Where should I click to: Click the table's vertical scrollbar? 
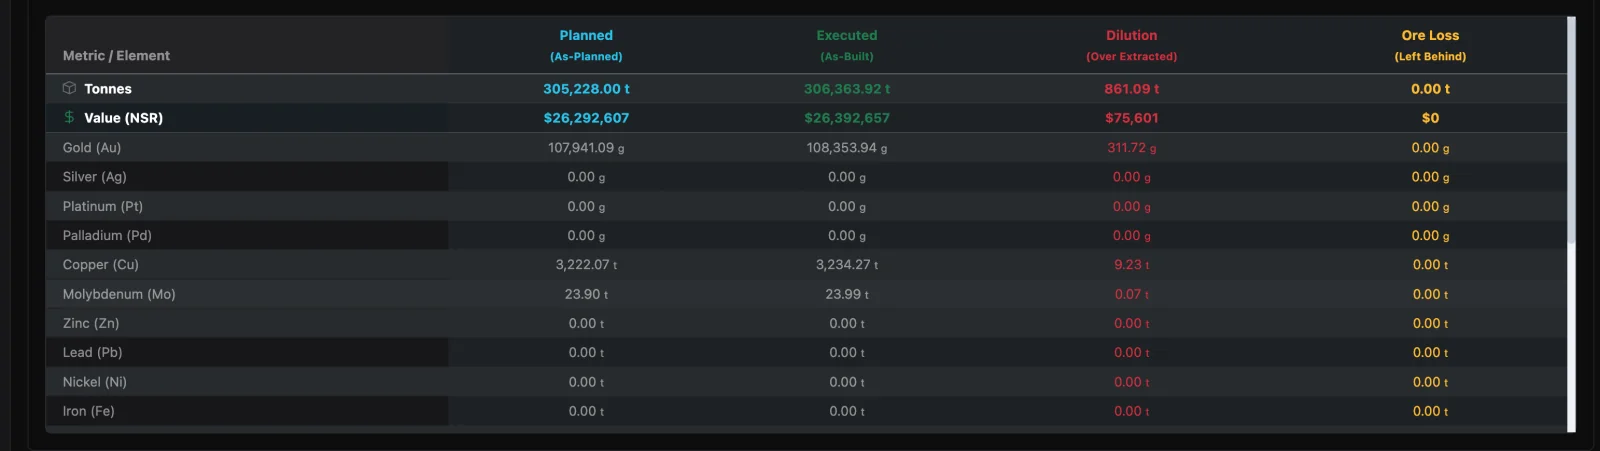(1571, 130)
